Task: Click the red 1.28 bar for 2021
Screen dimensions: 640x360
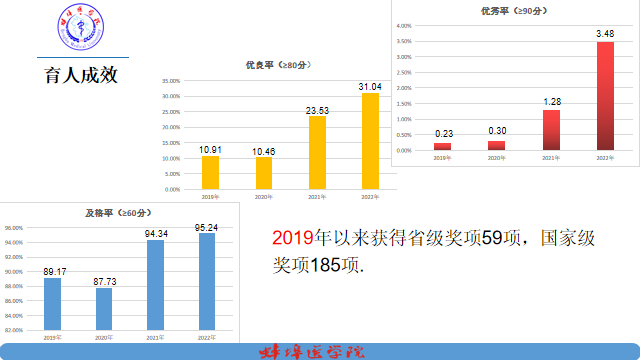Action: 551,130
